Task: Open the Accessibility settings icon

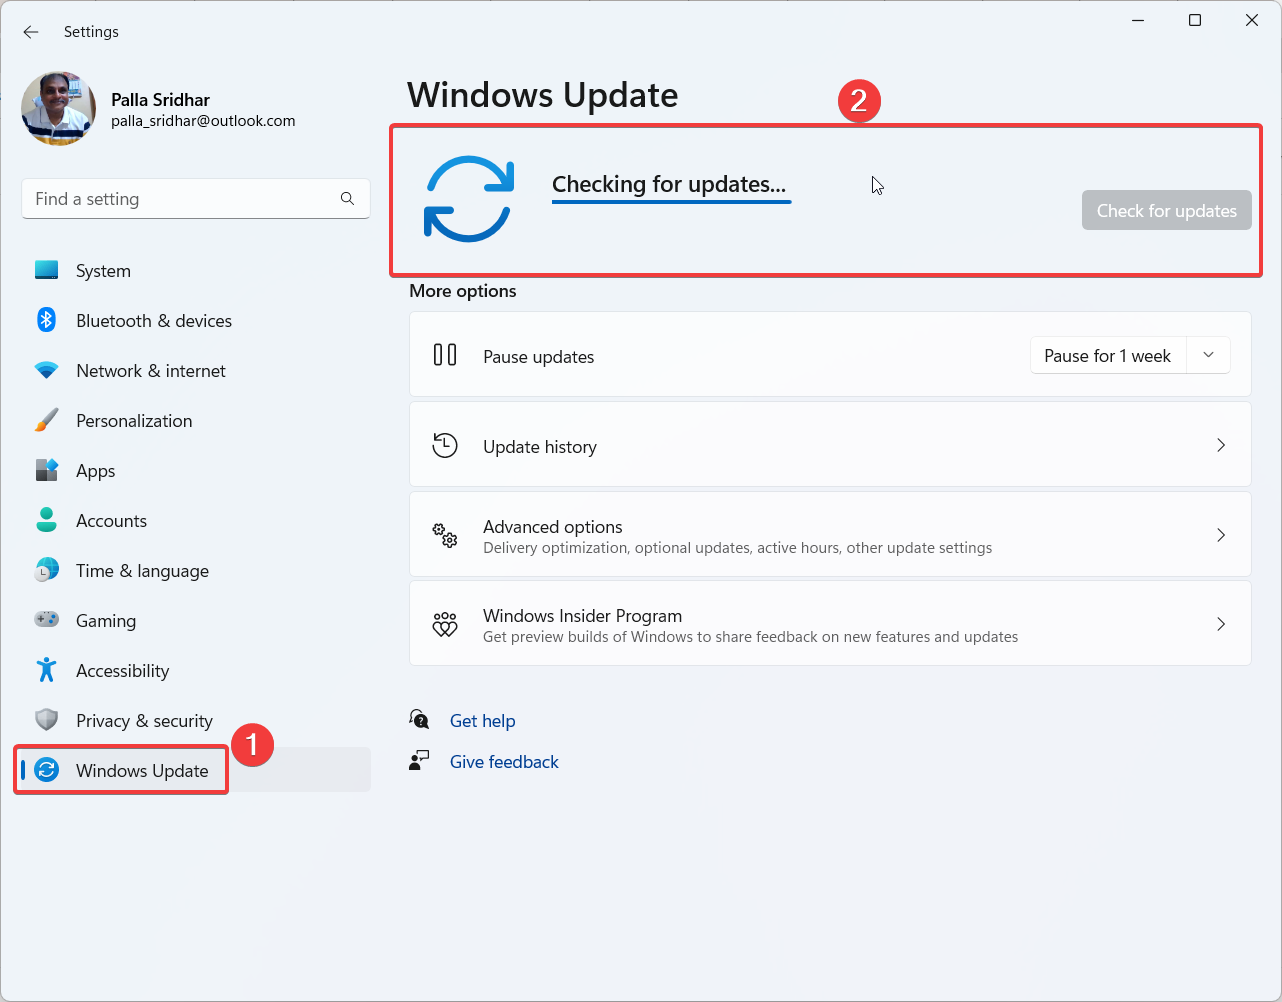Action: point(46,670)
